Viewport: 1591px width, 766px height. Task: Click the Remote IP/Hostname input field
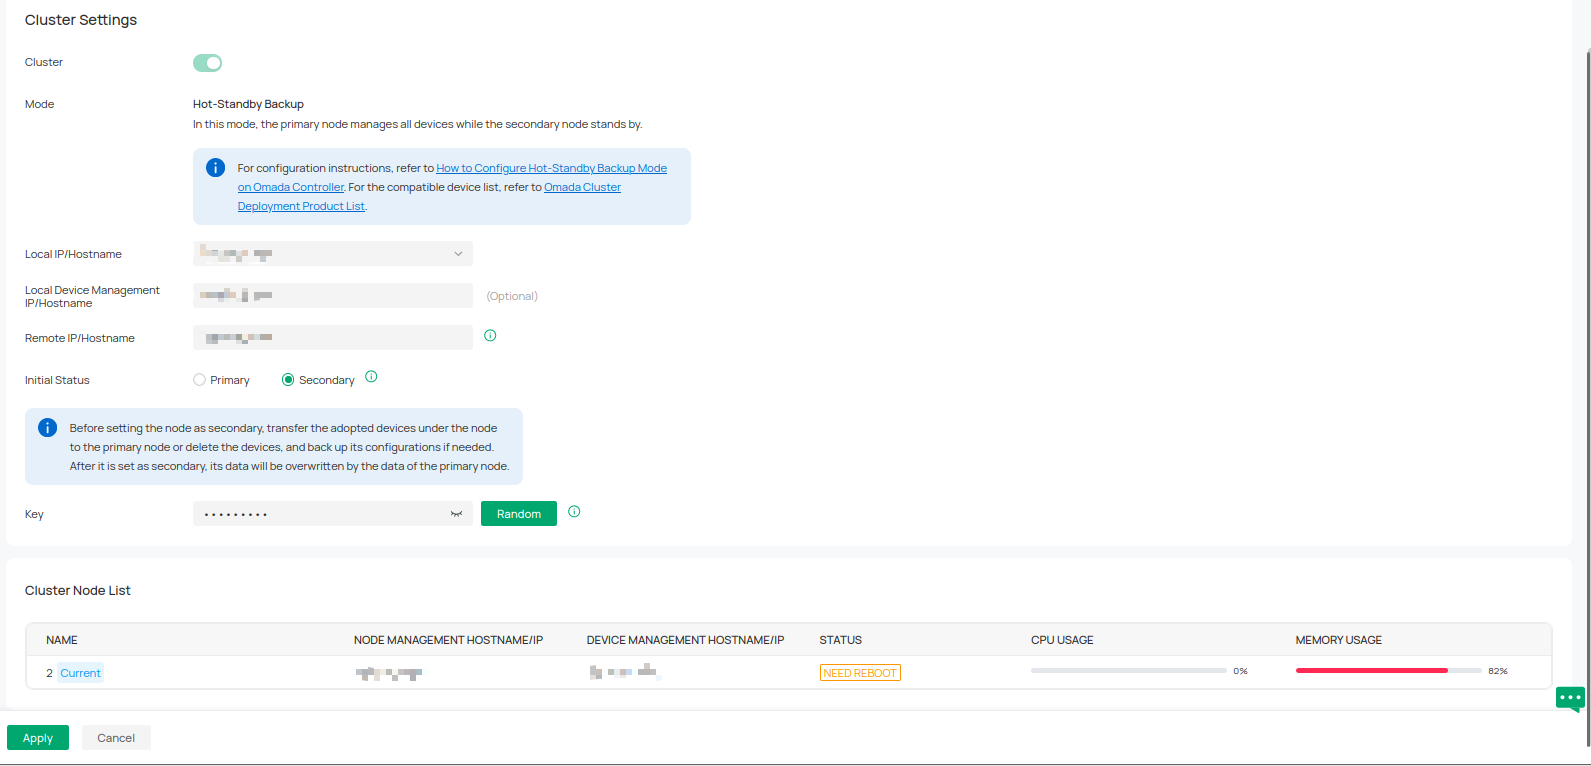(333, 338)
